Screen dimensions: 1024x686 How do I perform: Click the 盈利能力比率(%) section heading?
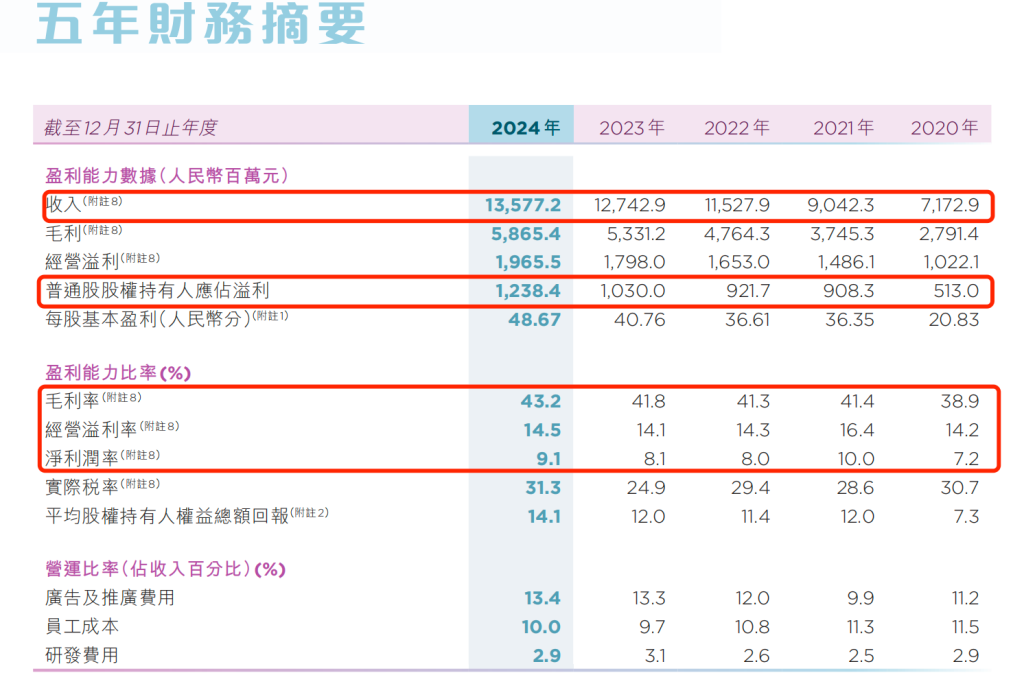(x=117, y=373)
